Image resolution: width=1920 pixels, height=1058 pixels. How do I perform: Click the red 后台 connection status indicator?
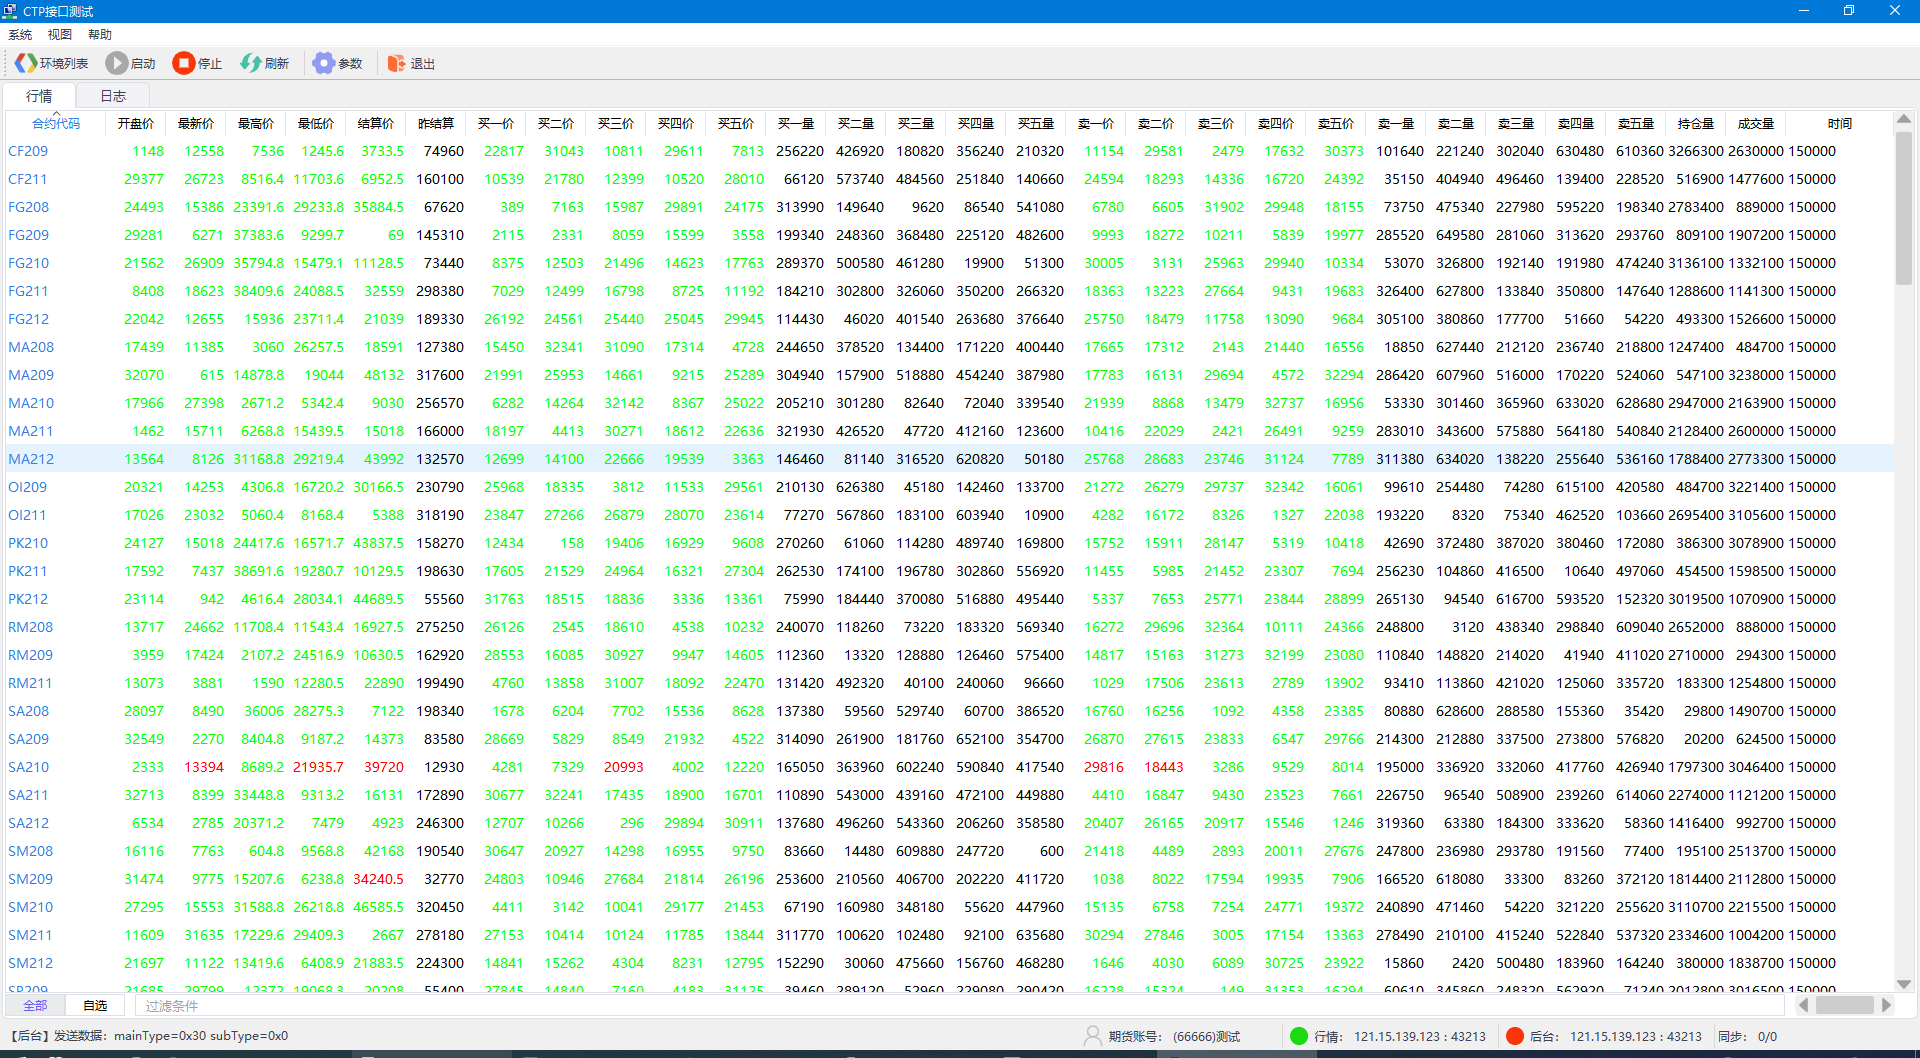1515,1036
